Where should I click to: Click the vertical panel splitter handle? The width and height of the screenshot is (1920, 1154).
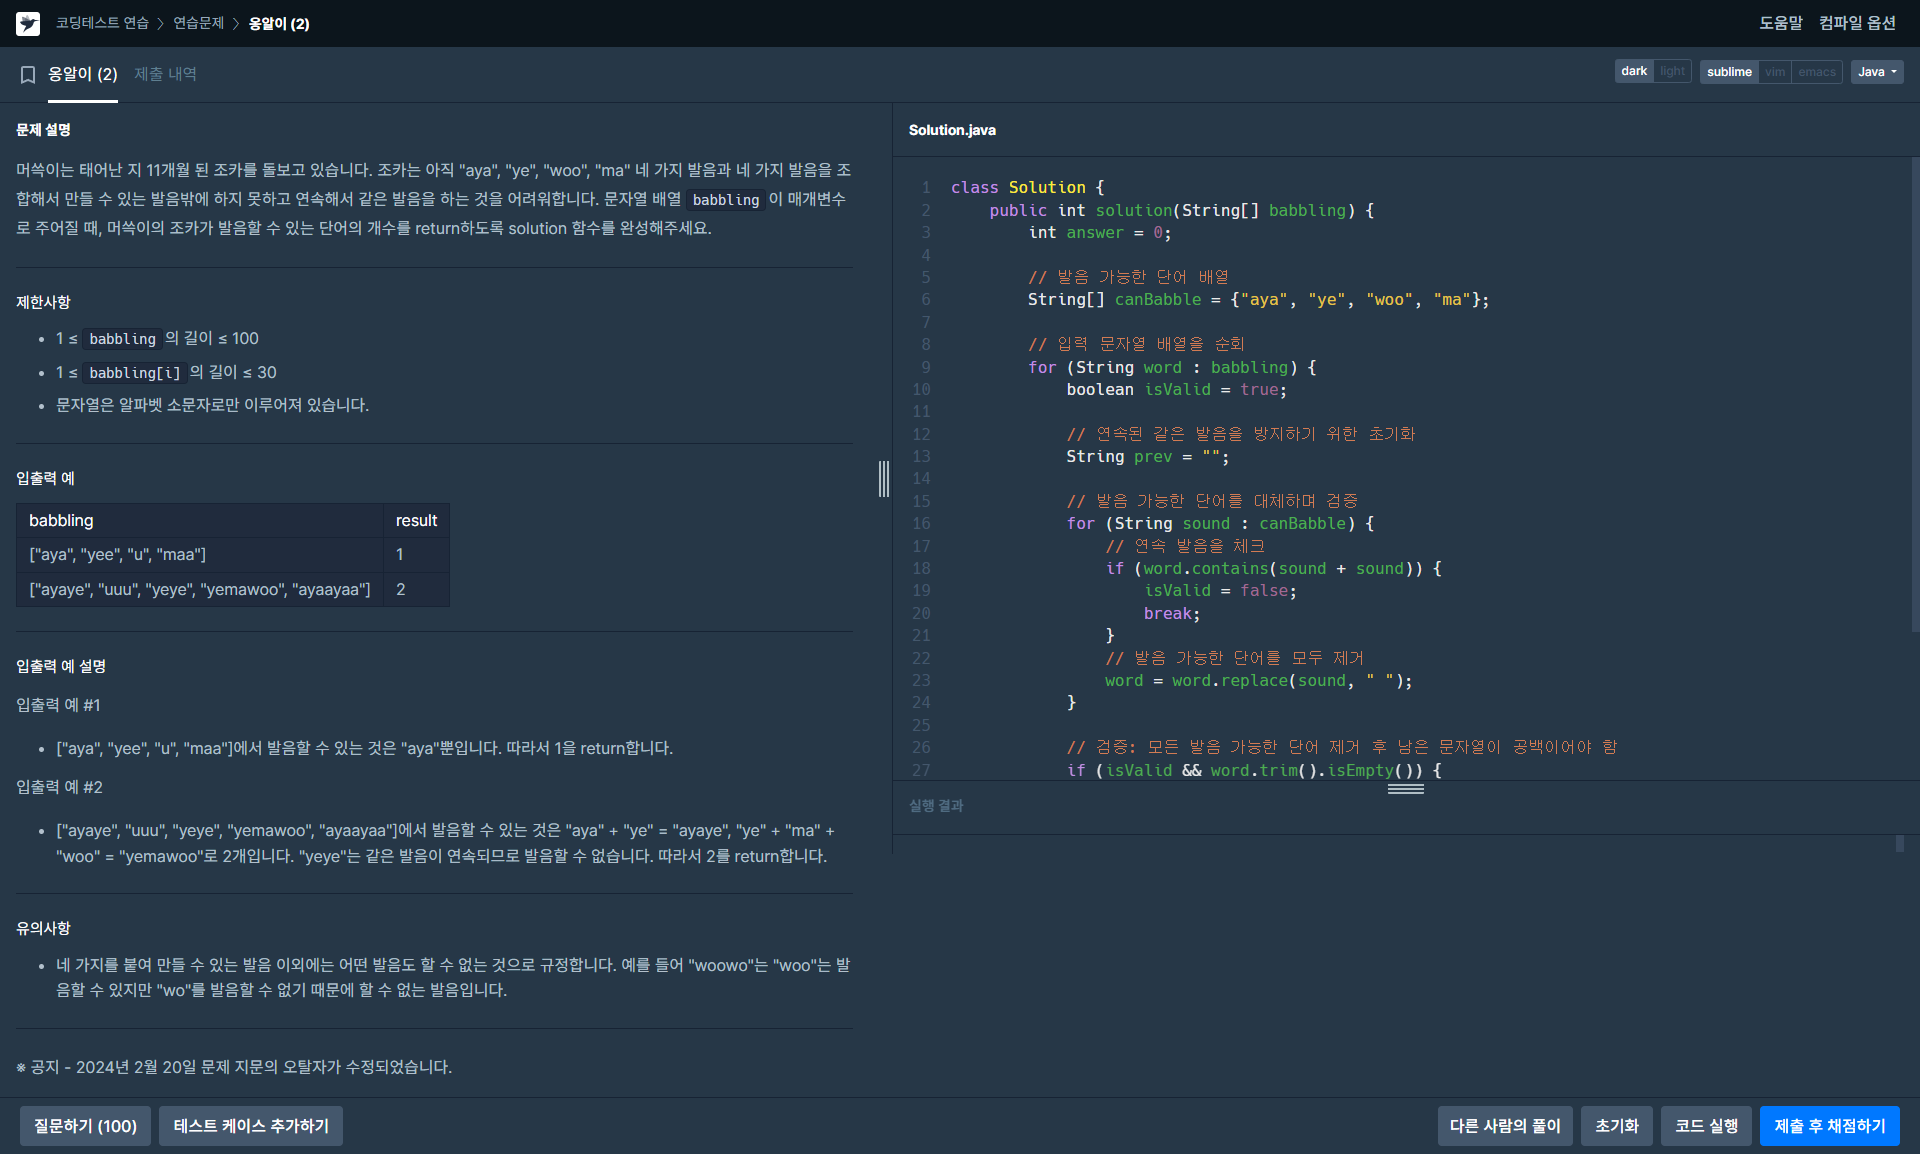[884, 479]
